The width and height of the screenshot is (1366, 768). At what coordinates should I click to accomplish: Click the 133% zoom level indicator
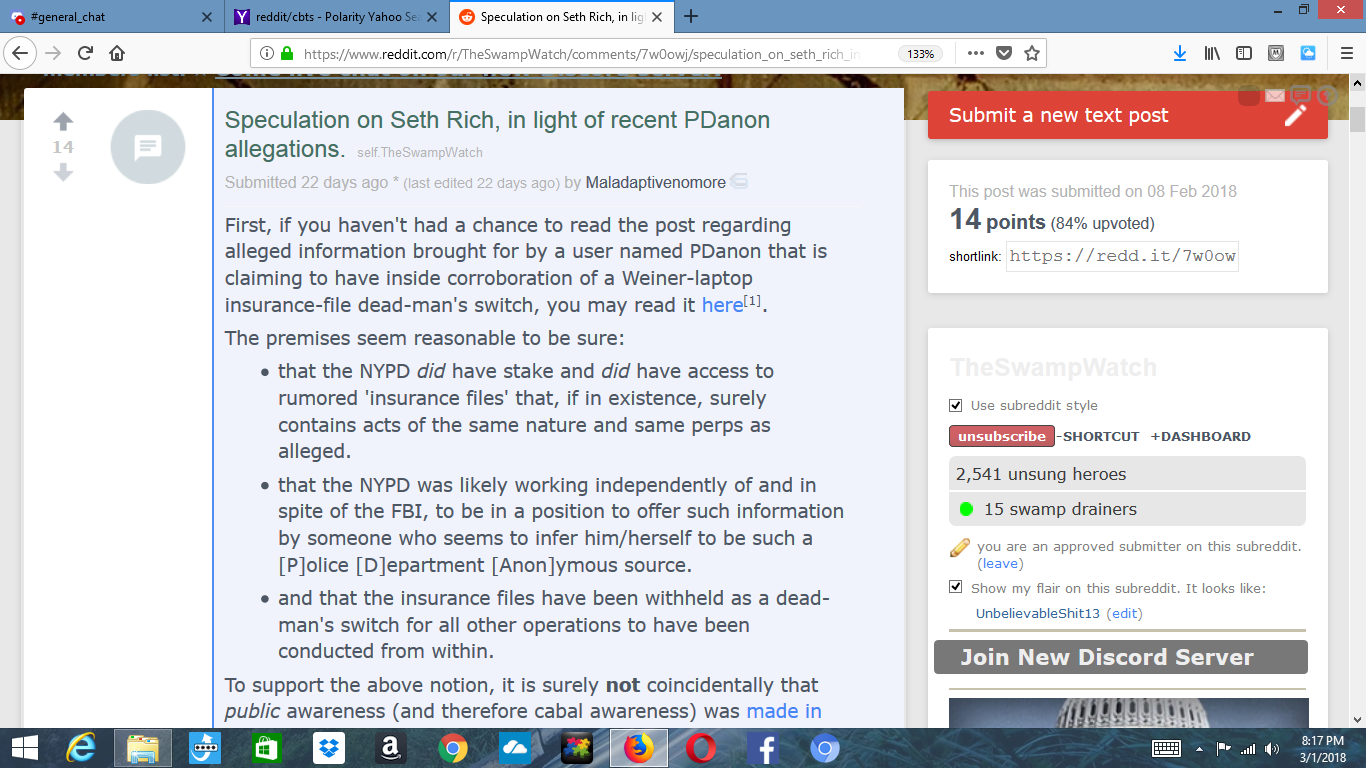920,54
